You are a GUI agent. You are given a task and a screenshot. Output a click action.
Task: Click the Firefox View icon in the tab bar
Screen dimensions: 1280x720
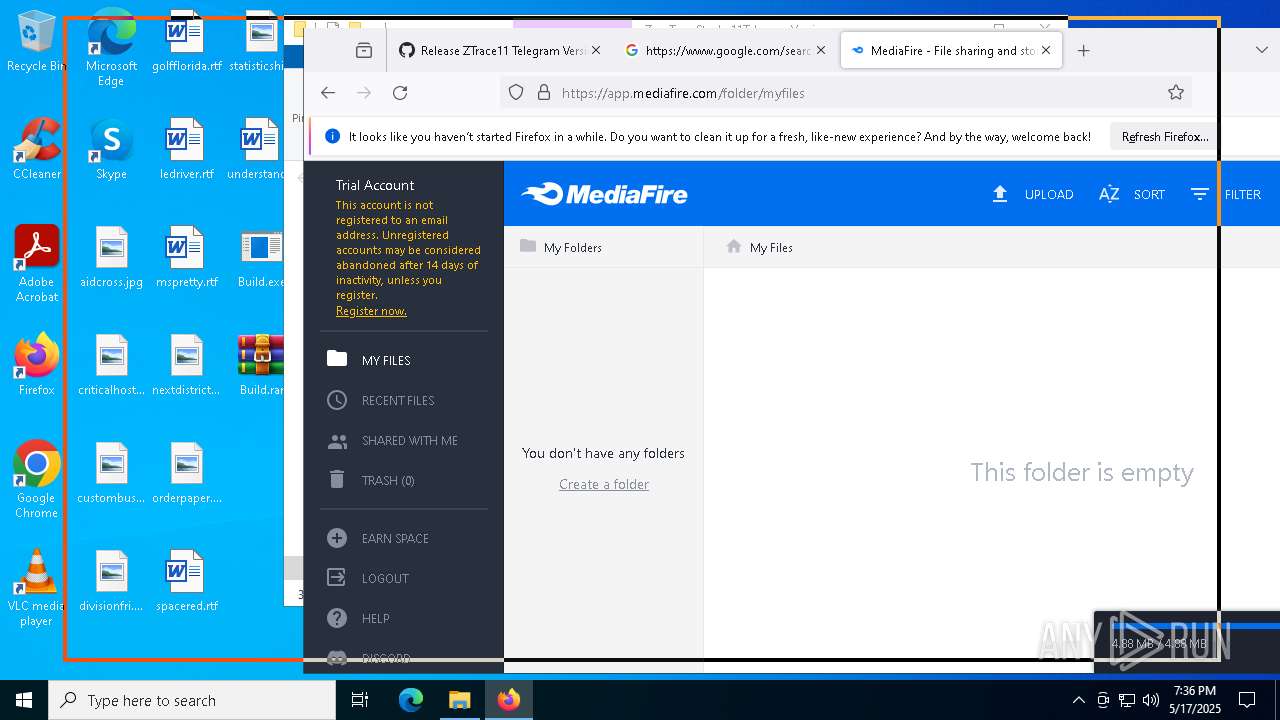(x=364, y=51)
